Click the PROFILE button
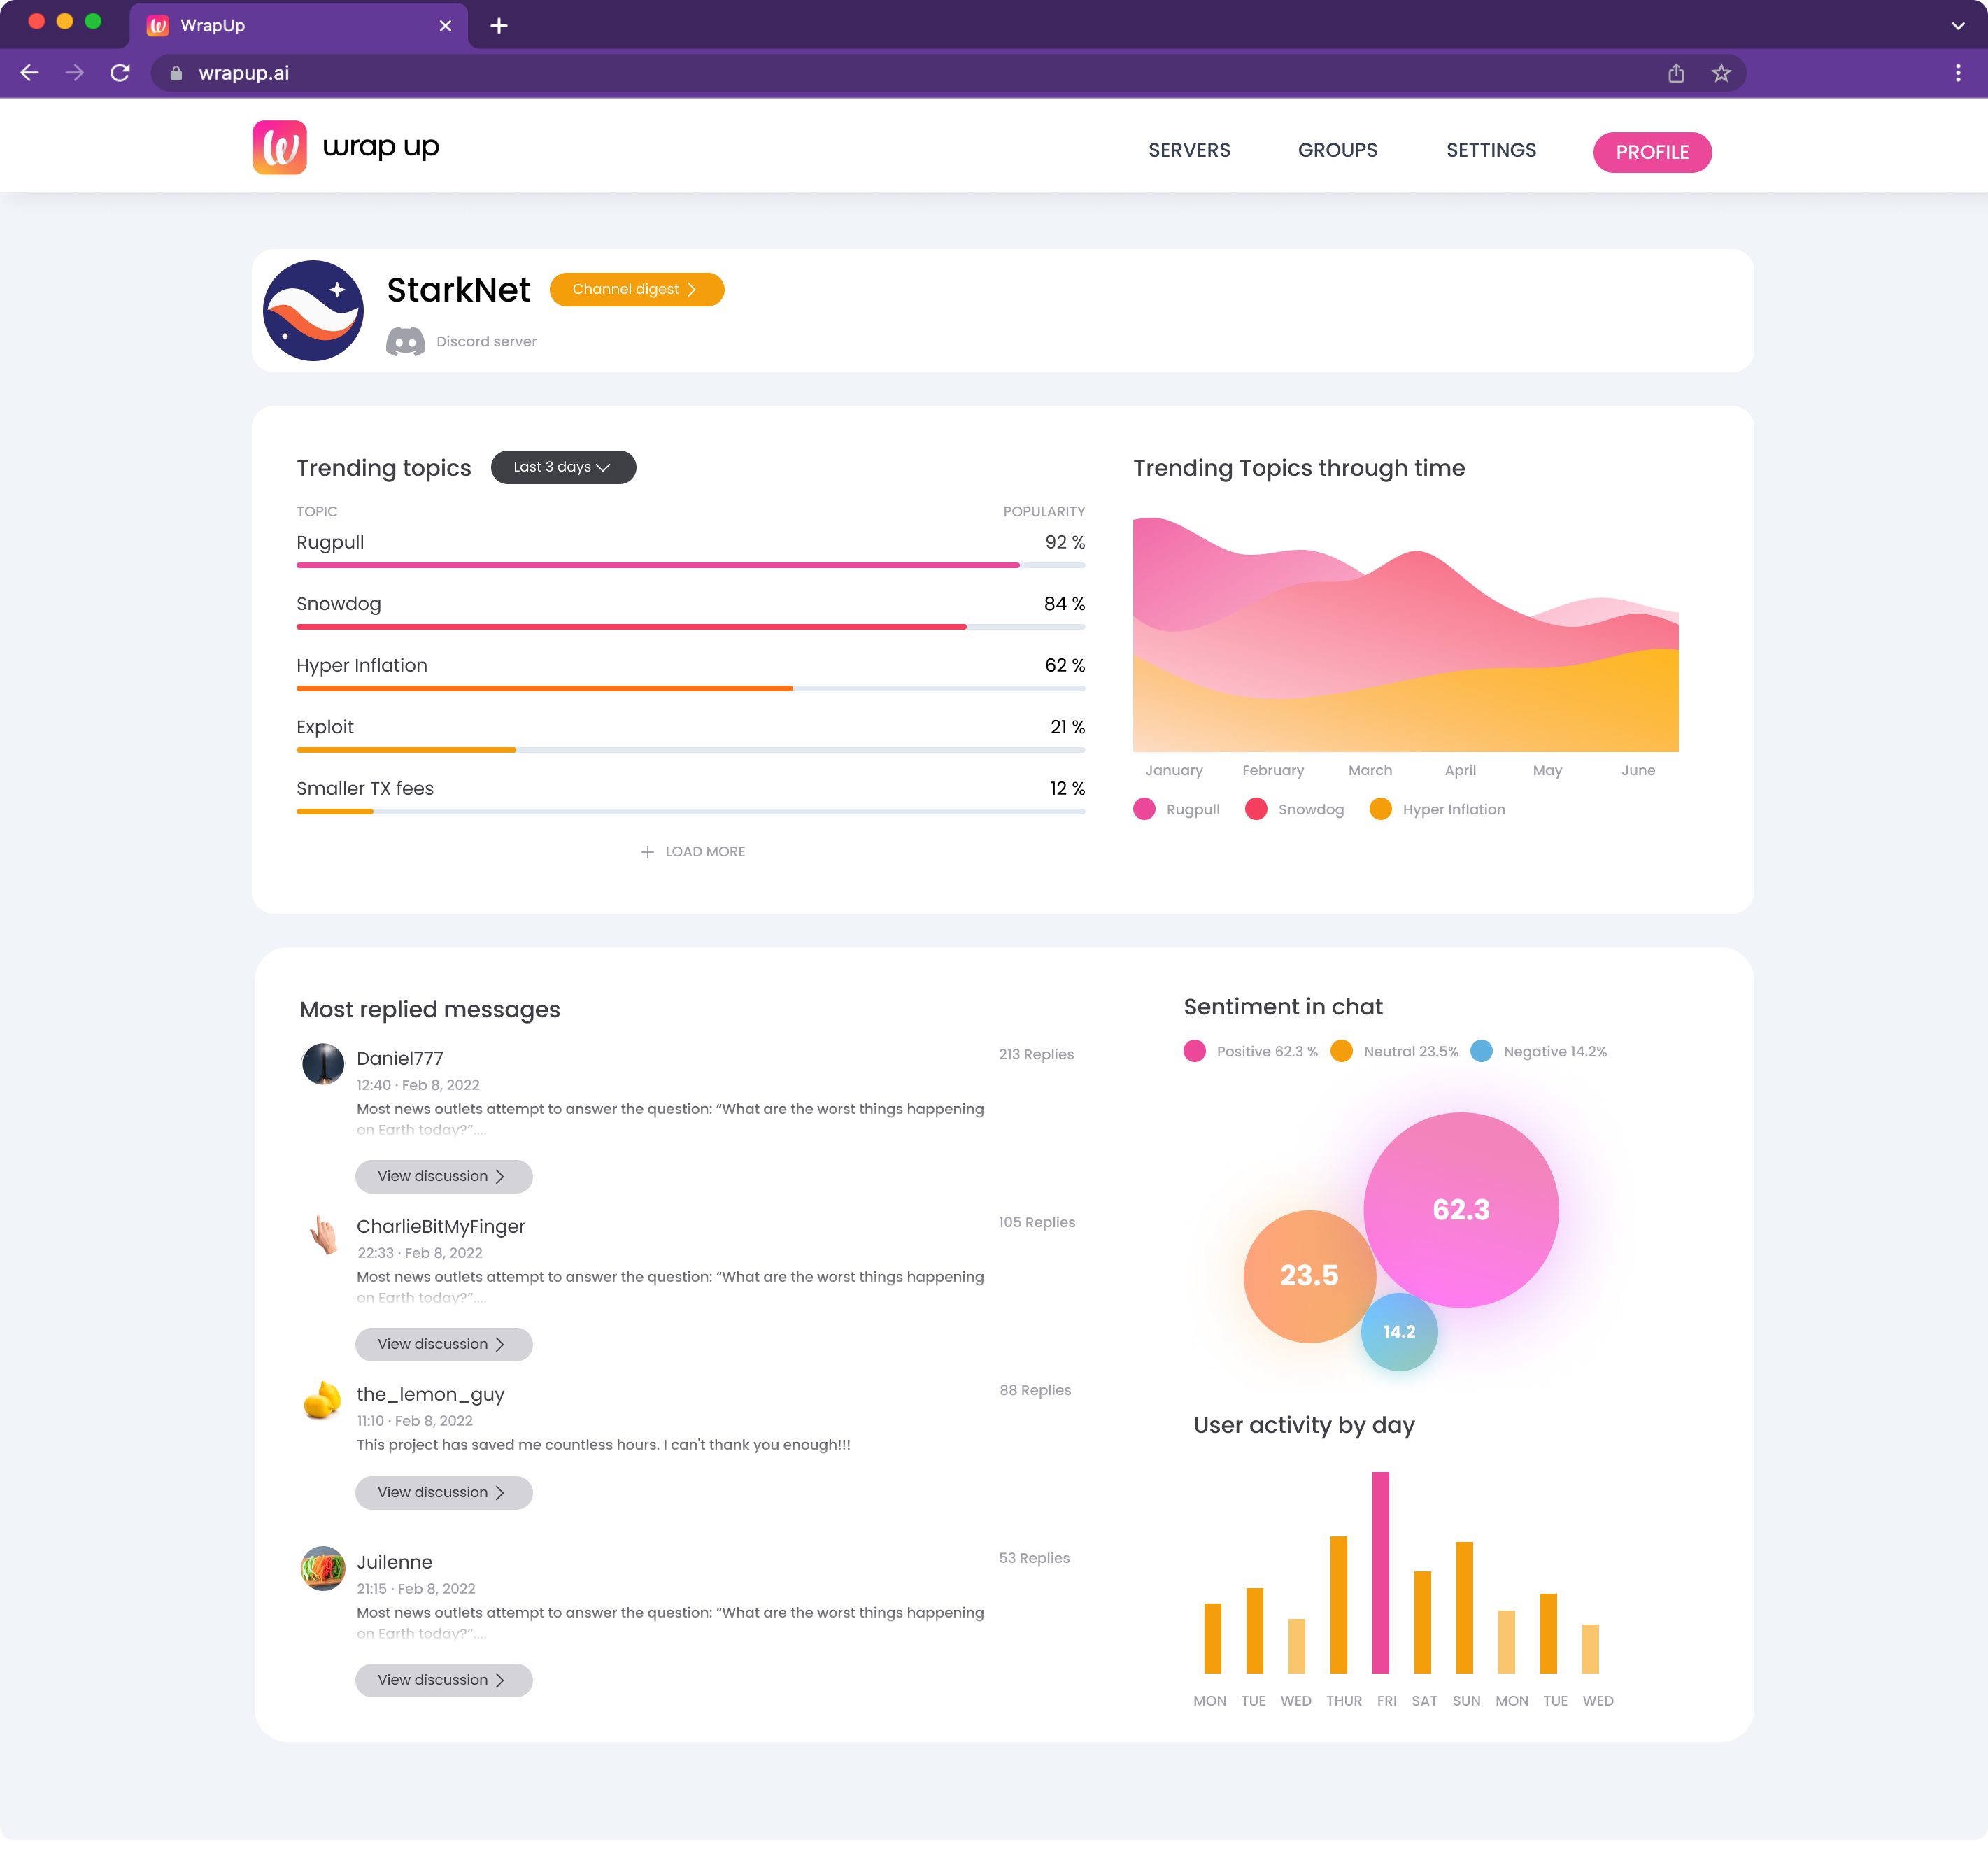 pos(1652,152)
